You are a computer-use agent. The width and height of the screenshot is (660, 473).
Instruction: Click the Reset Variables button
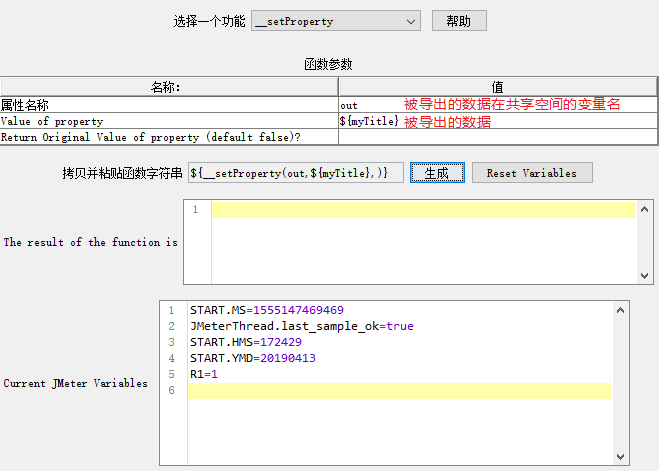click(x=532, y=173)
